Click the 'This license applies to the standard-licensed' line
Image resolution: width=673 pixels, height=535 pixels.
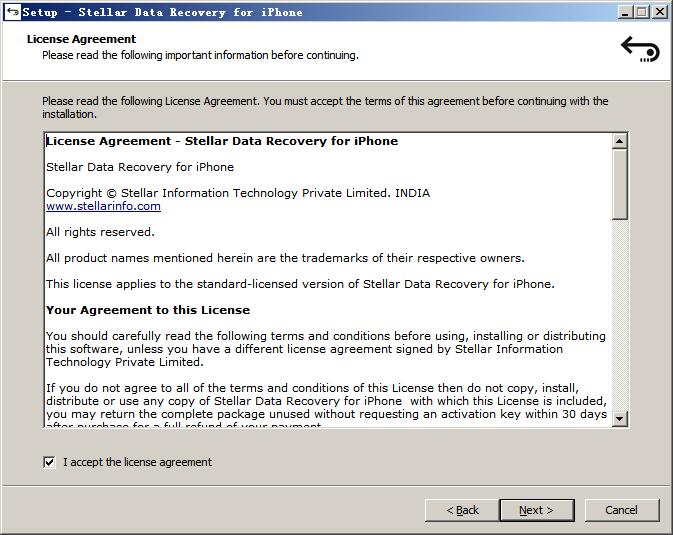300,284
